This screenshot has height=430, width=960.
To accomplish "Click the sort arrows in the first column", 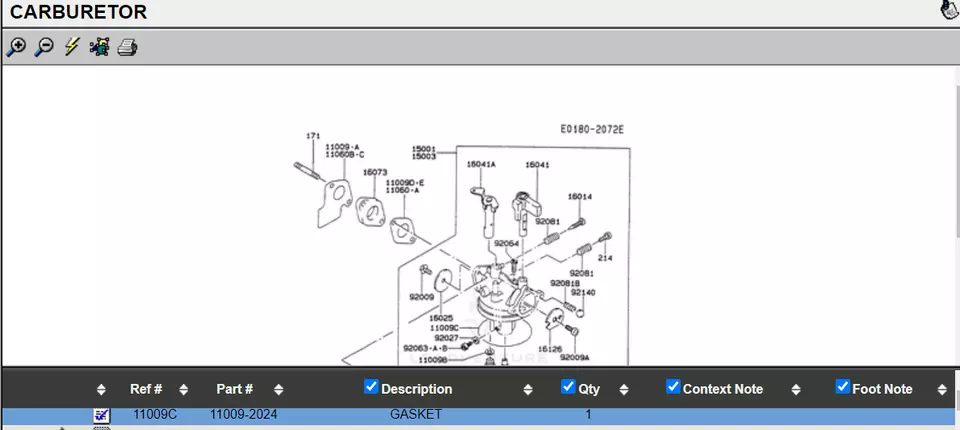I will pyautogui.click(x=101, y=389).
